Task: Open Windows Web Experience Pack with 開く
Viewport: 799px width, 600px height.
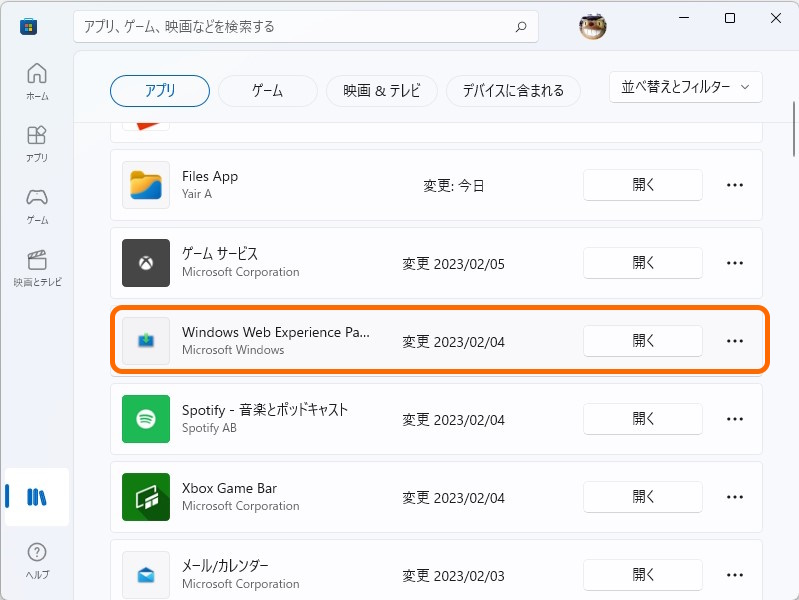Action: point(643,341)
